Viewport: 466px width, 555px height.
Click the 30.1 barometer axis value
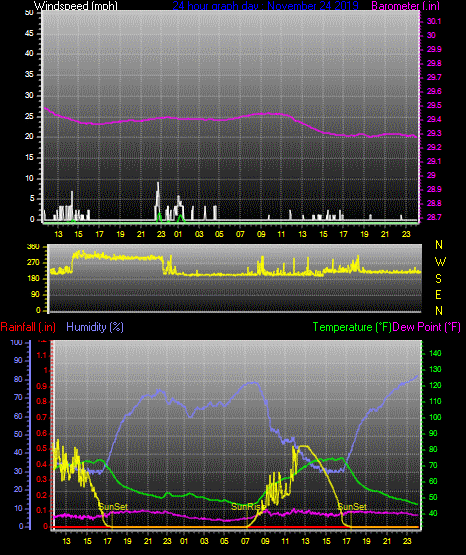(x=434, y=21)
